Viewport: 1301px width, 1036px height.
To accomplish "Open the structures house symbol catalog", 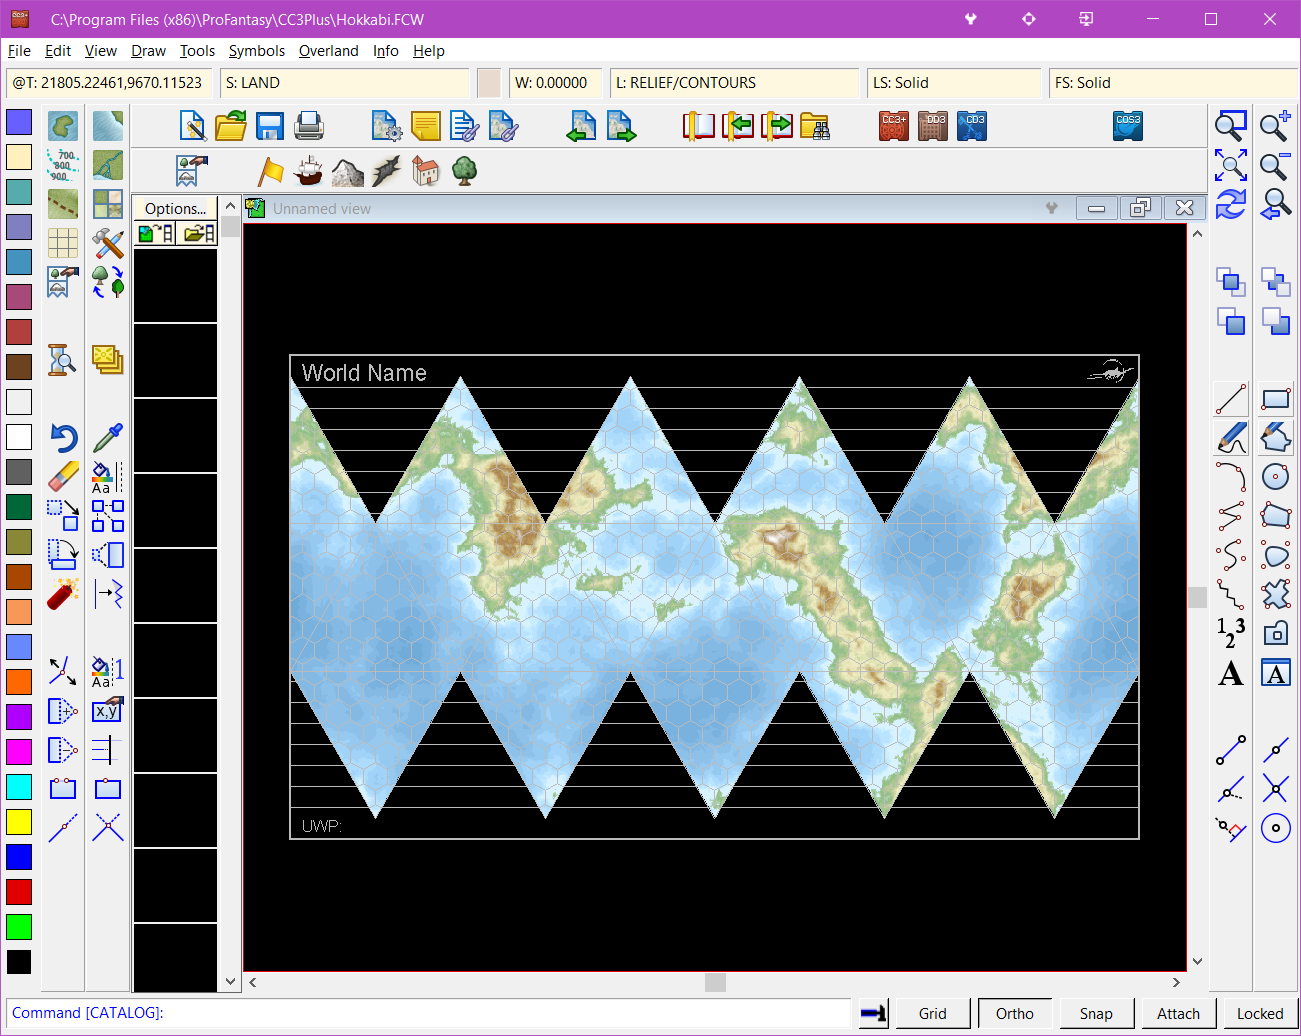I will point(426,171).
